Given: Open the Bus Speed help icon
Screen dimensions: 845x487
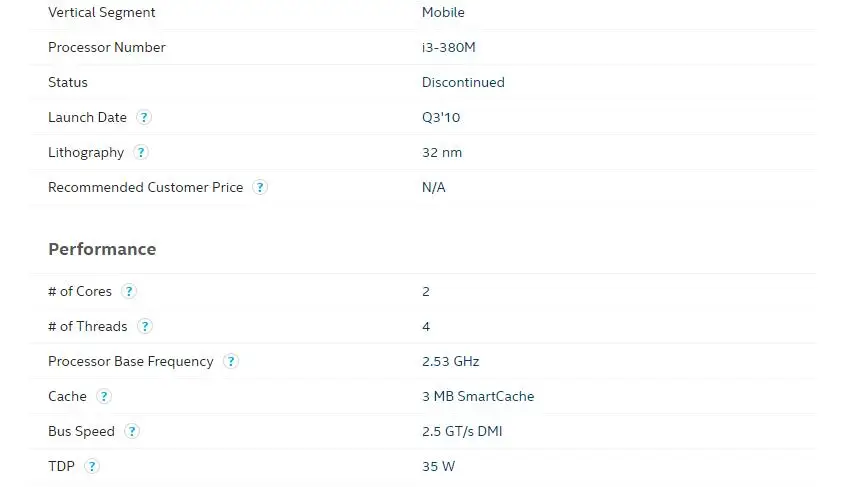Looking at the screenshot, I should click(x=131, y=431).
